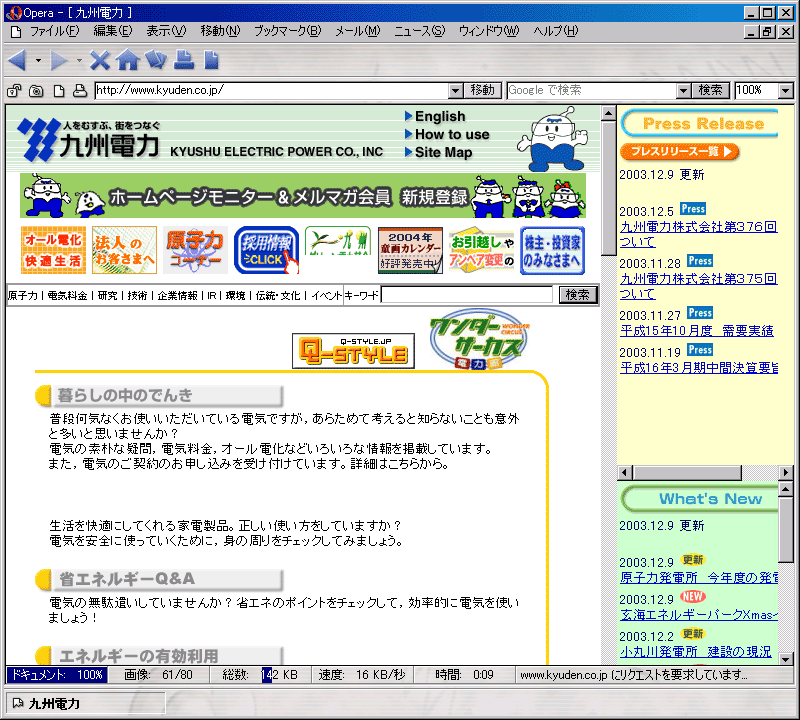Click the キーワード input field
Image resolution: width=800 pixels, height=720 pixels.
point(467,295)
